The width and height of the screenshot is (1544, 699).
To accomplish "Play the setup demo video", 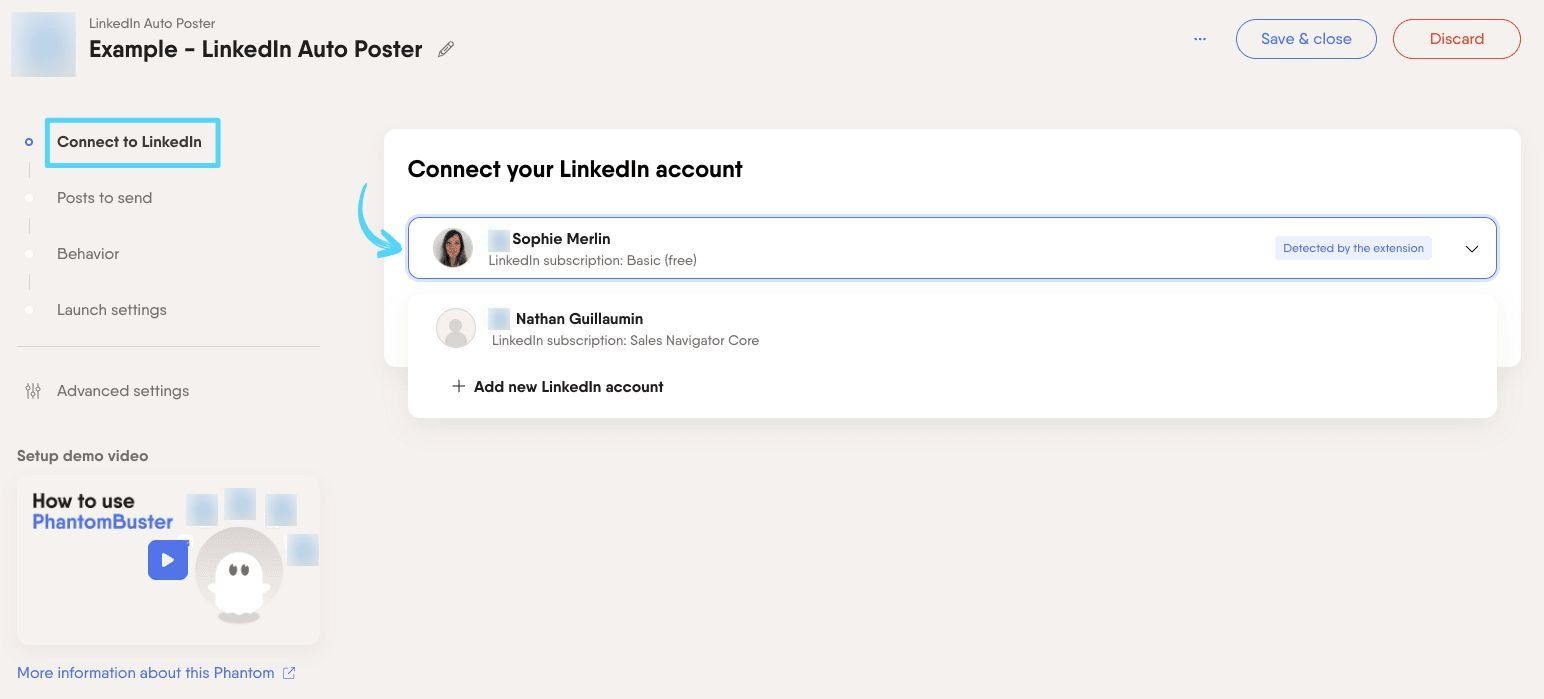I will tap(168, 560).
